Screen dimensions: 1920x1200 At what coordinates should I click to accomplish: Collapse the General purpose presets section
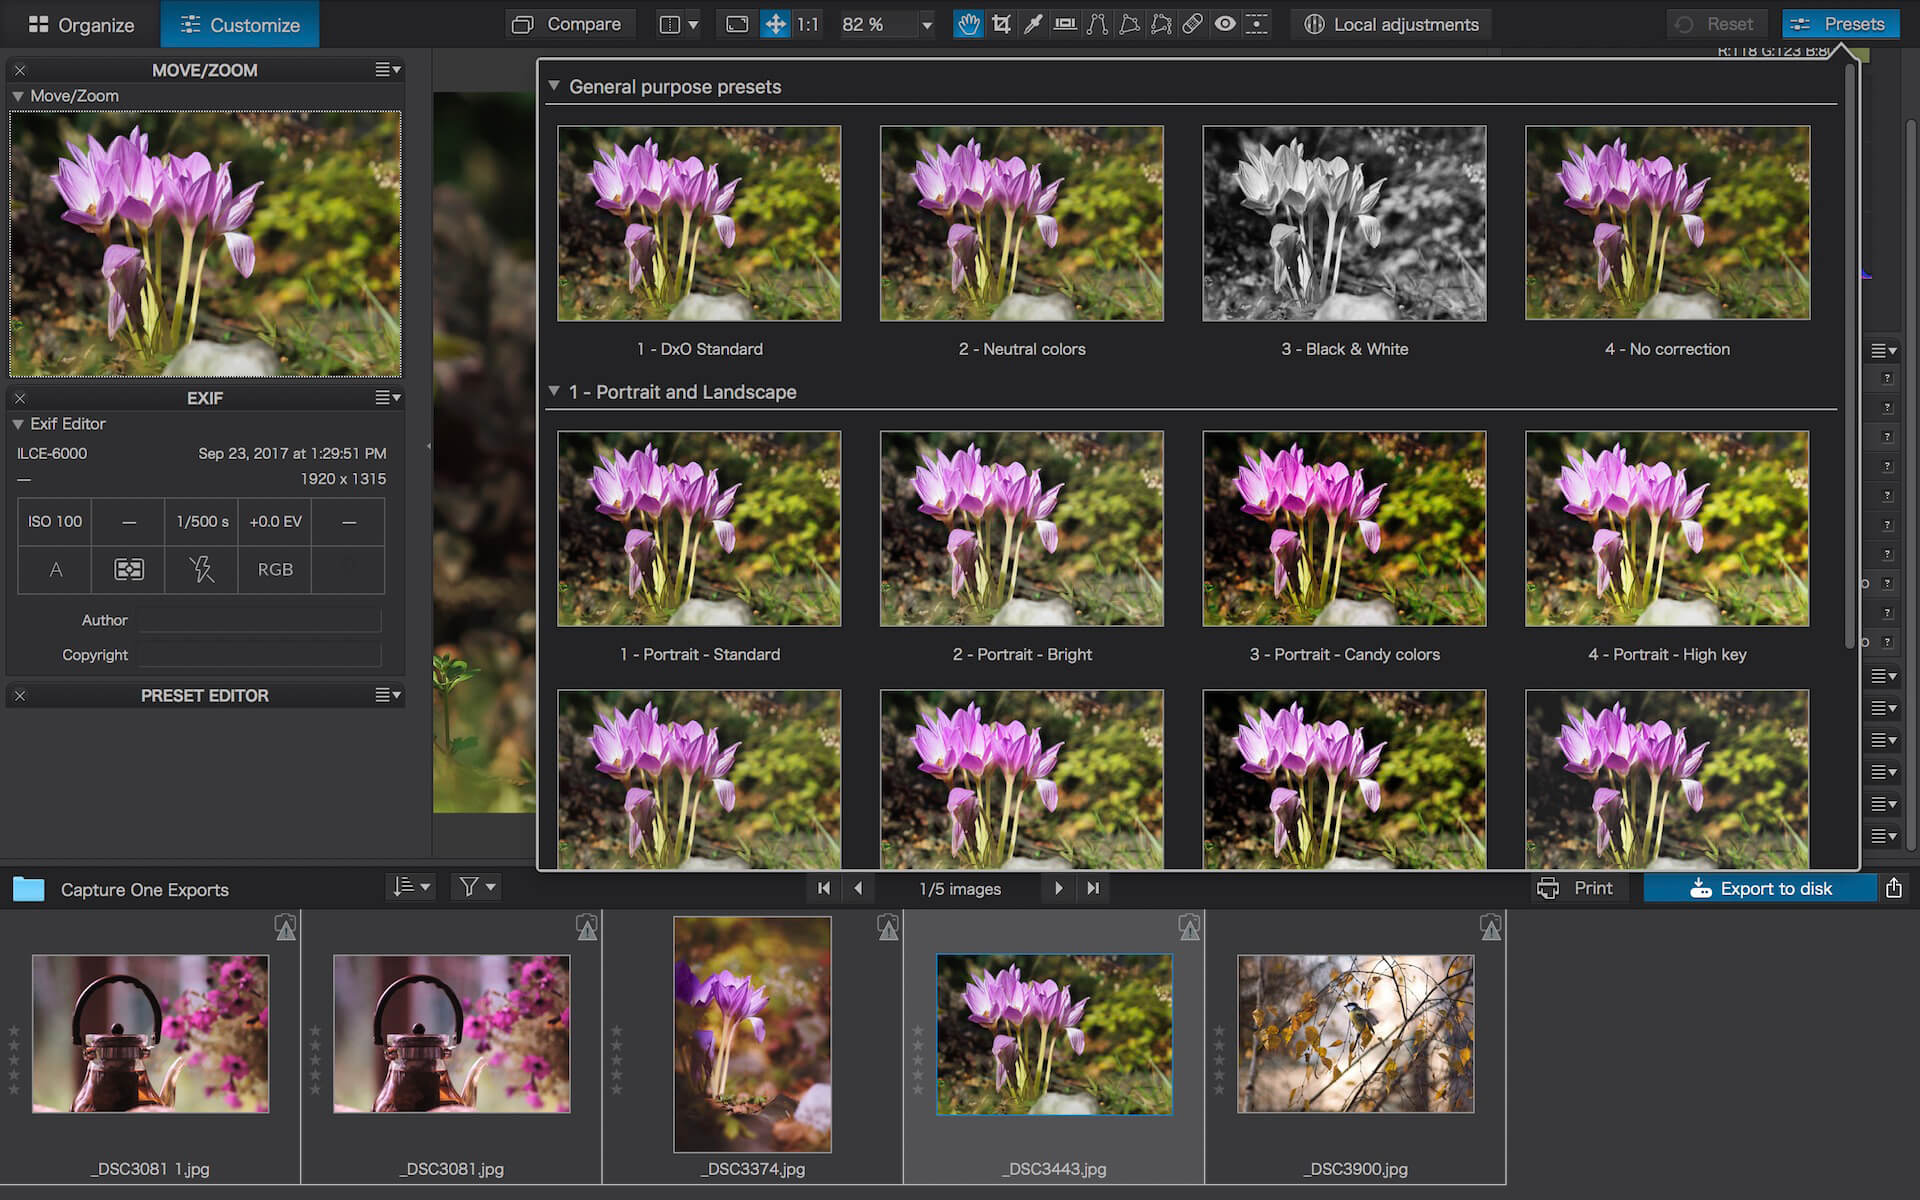[x=555, y=87]
